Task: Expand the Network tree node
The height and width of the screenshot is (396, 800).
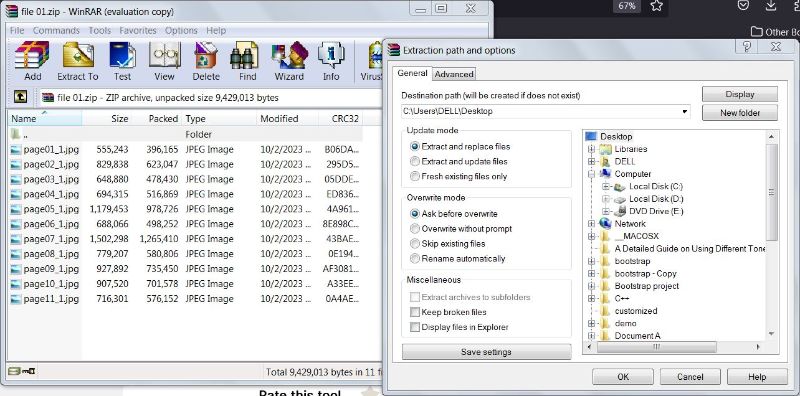Action: [x=591, y=224]
